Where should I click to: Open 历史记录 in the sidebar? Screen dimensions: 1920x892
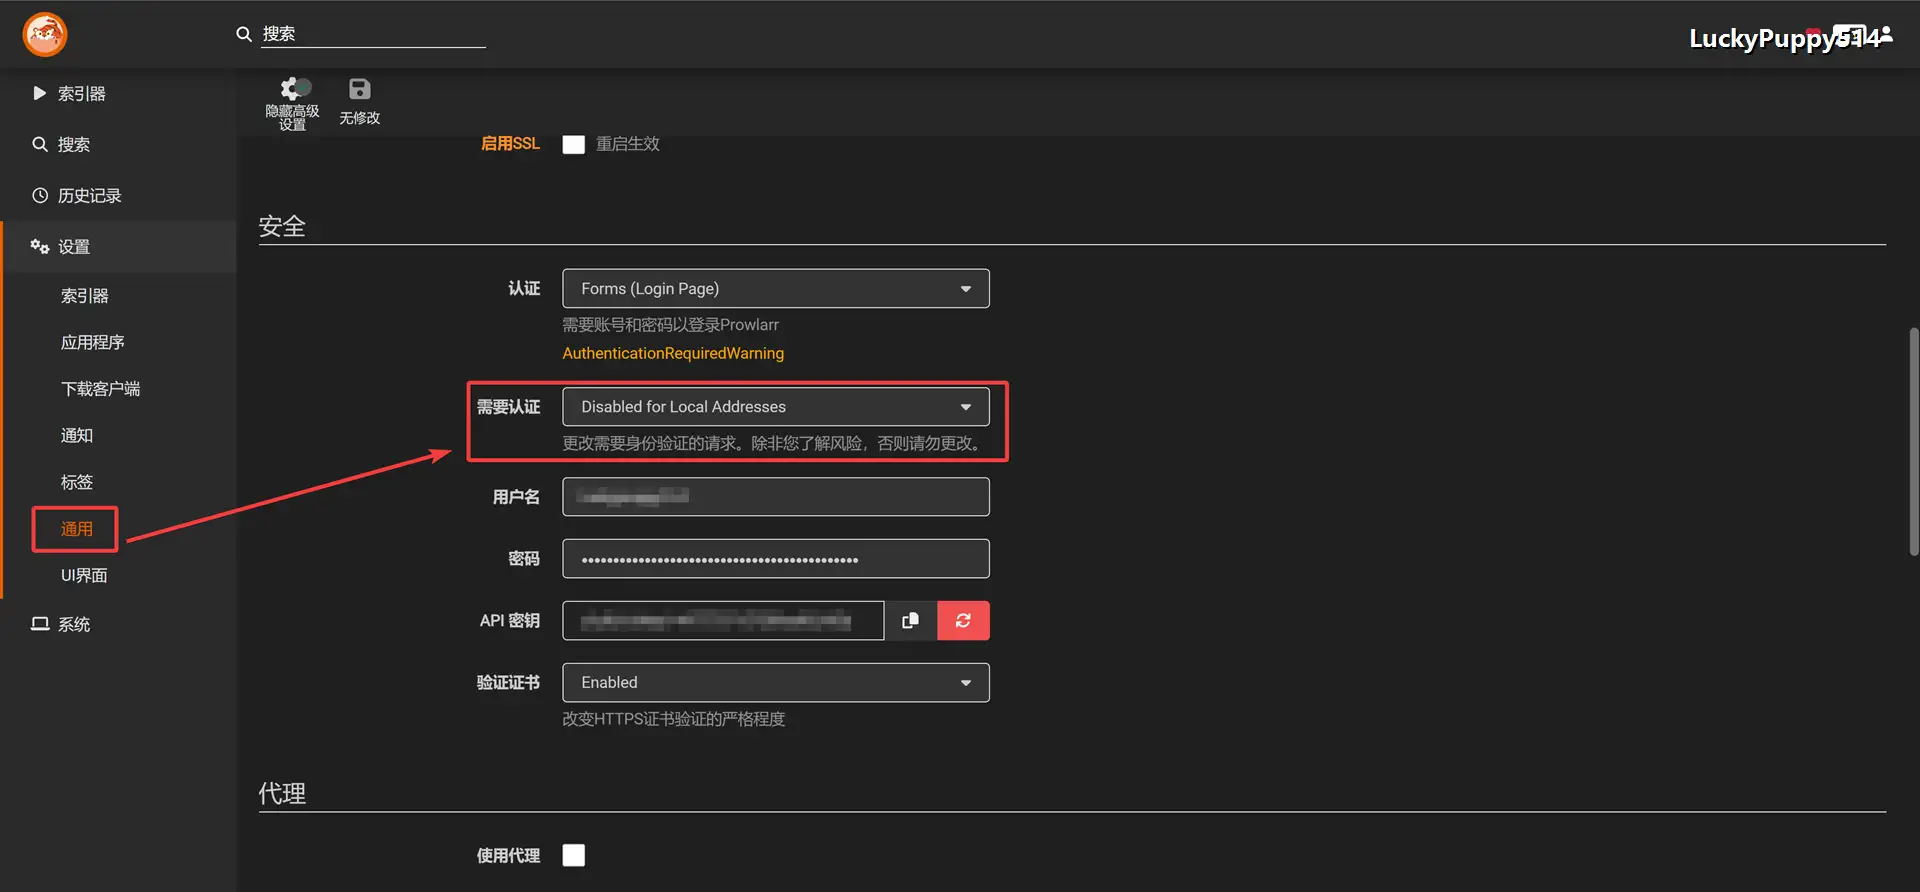(x=118, y=195)
